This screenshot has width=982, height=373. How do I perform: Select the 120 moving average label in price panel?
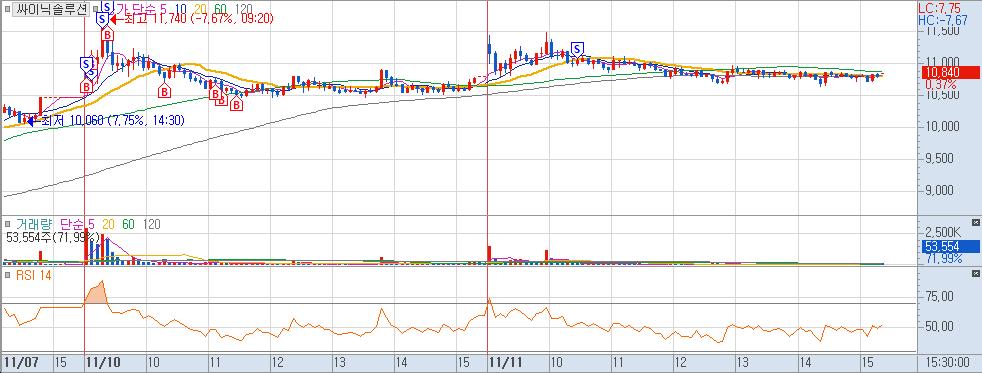244,8
